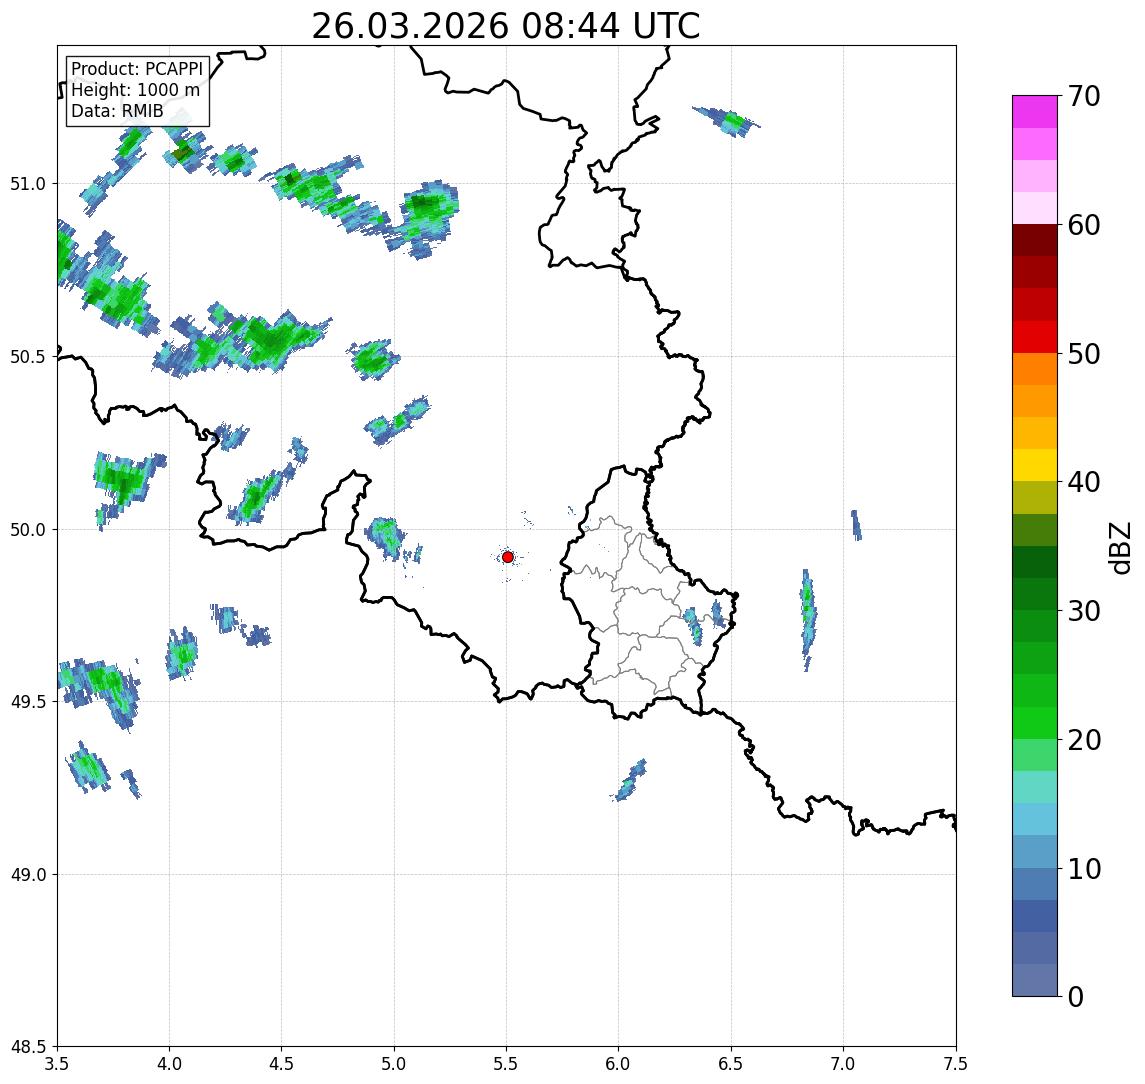Viewport: 1145px width, 1084px height.
Task: Click the colorbar tick label 40
Action: [x=1084, y=482]
